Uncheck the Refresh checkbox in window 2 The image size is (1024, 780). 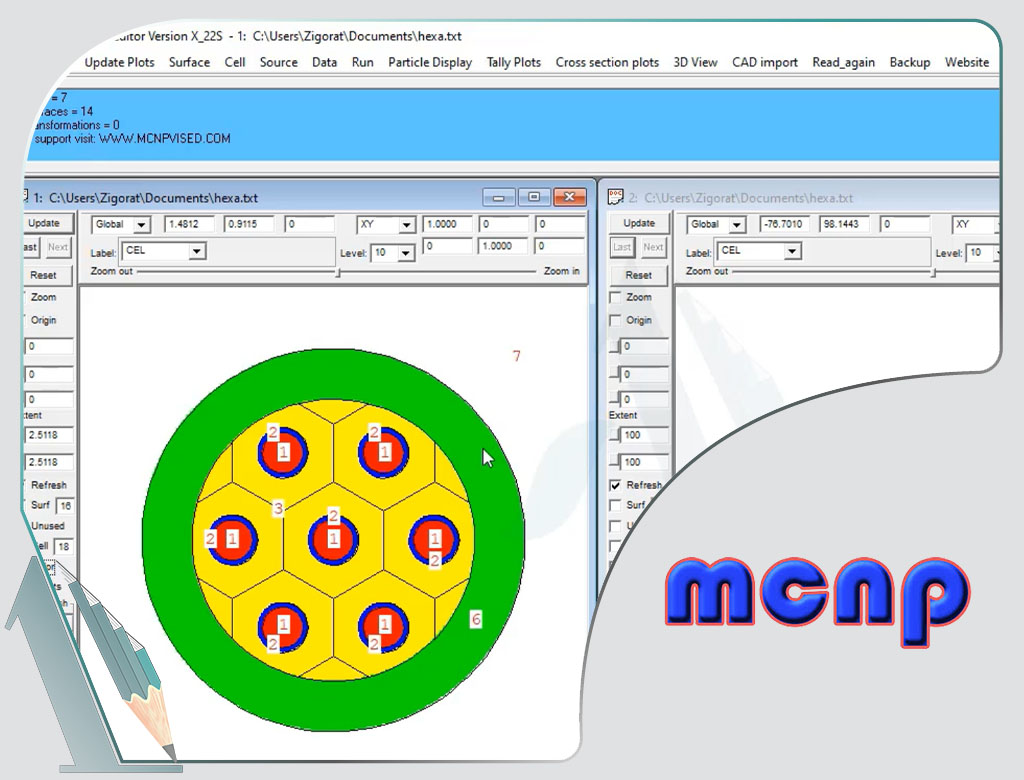click(615, 485)
